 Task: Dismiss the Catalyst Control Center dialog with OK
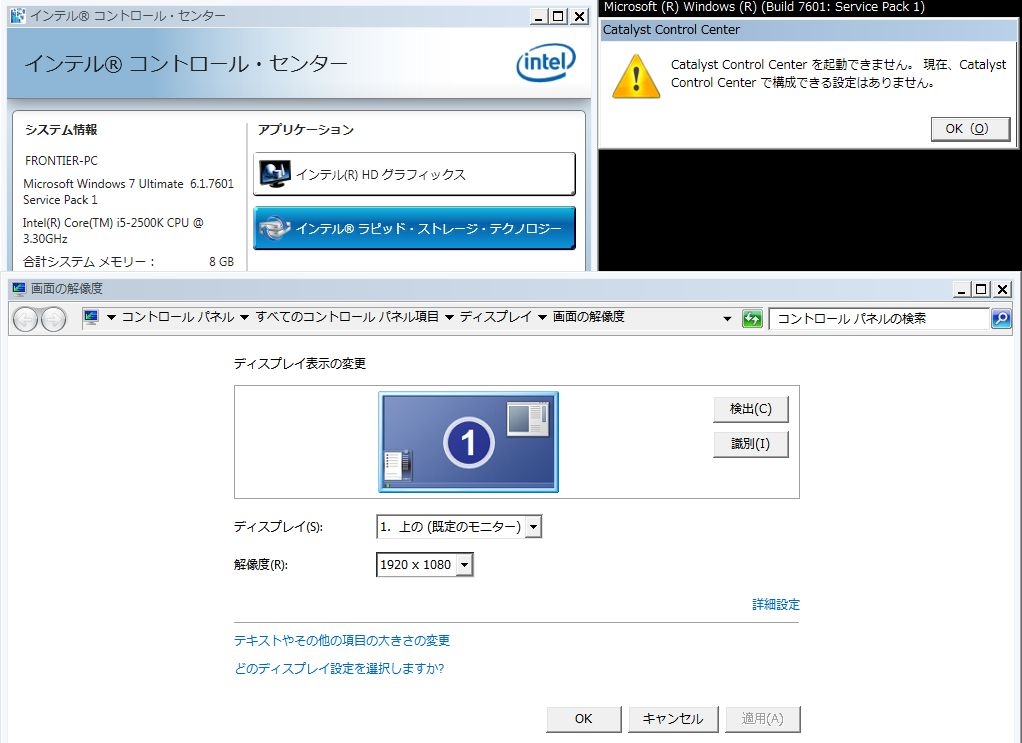coord(970,129)
